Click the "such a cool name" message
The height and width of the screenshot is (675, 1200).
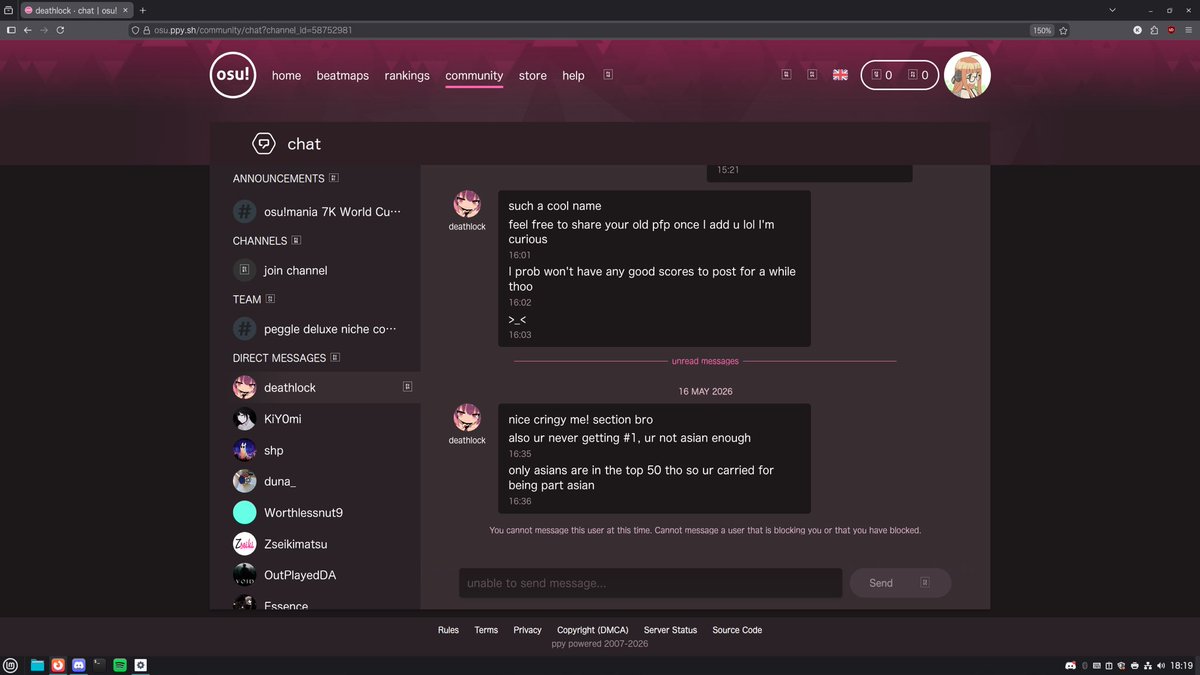[555, 206]
